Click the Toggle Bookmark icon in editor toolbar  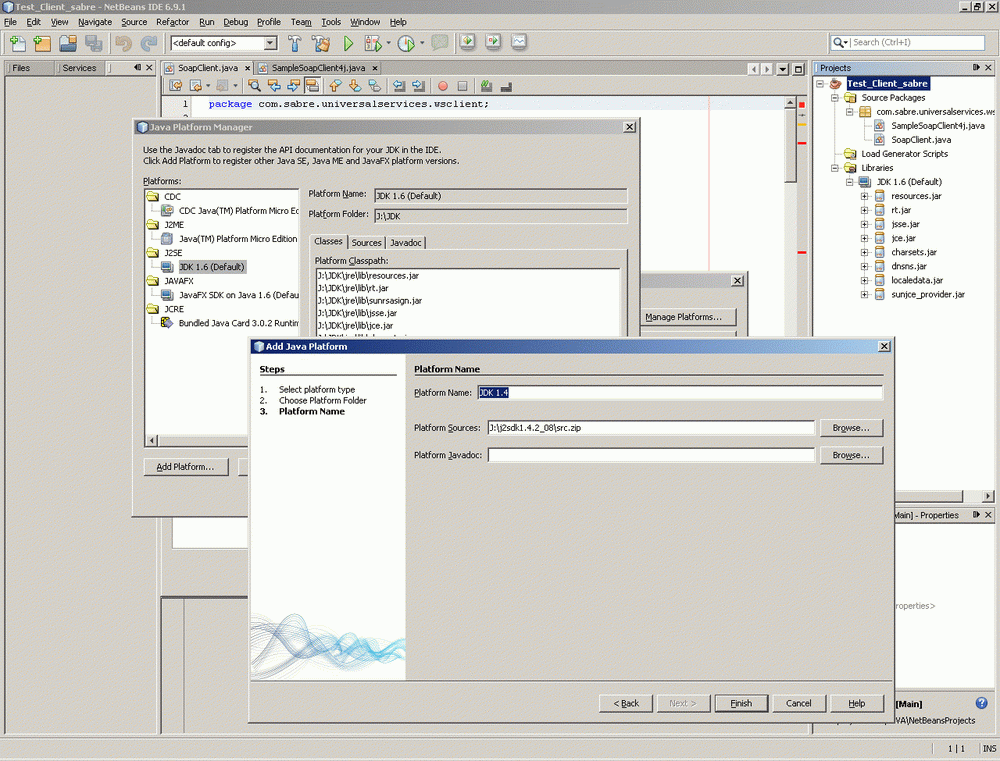(374, 85)
